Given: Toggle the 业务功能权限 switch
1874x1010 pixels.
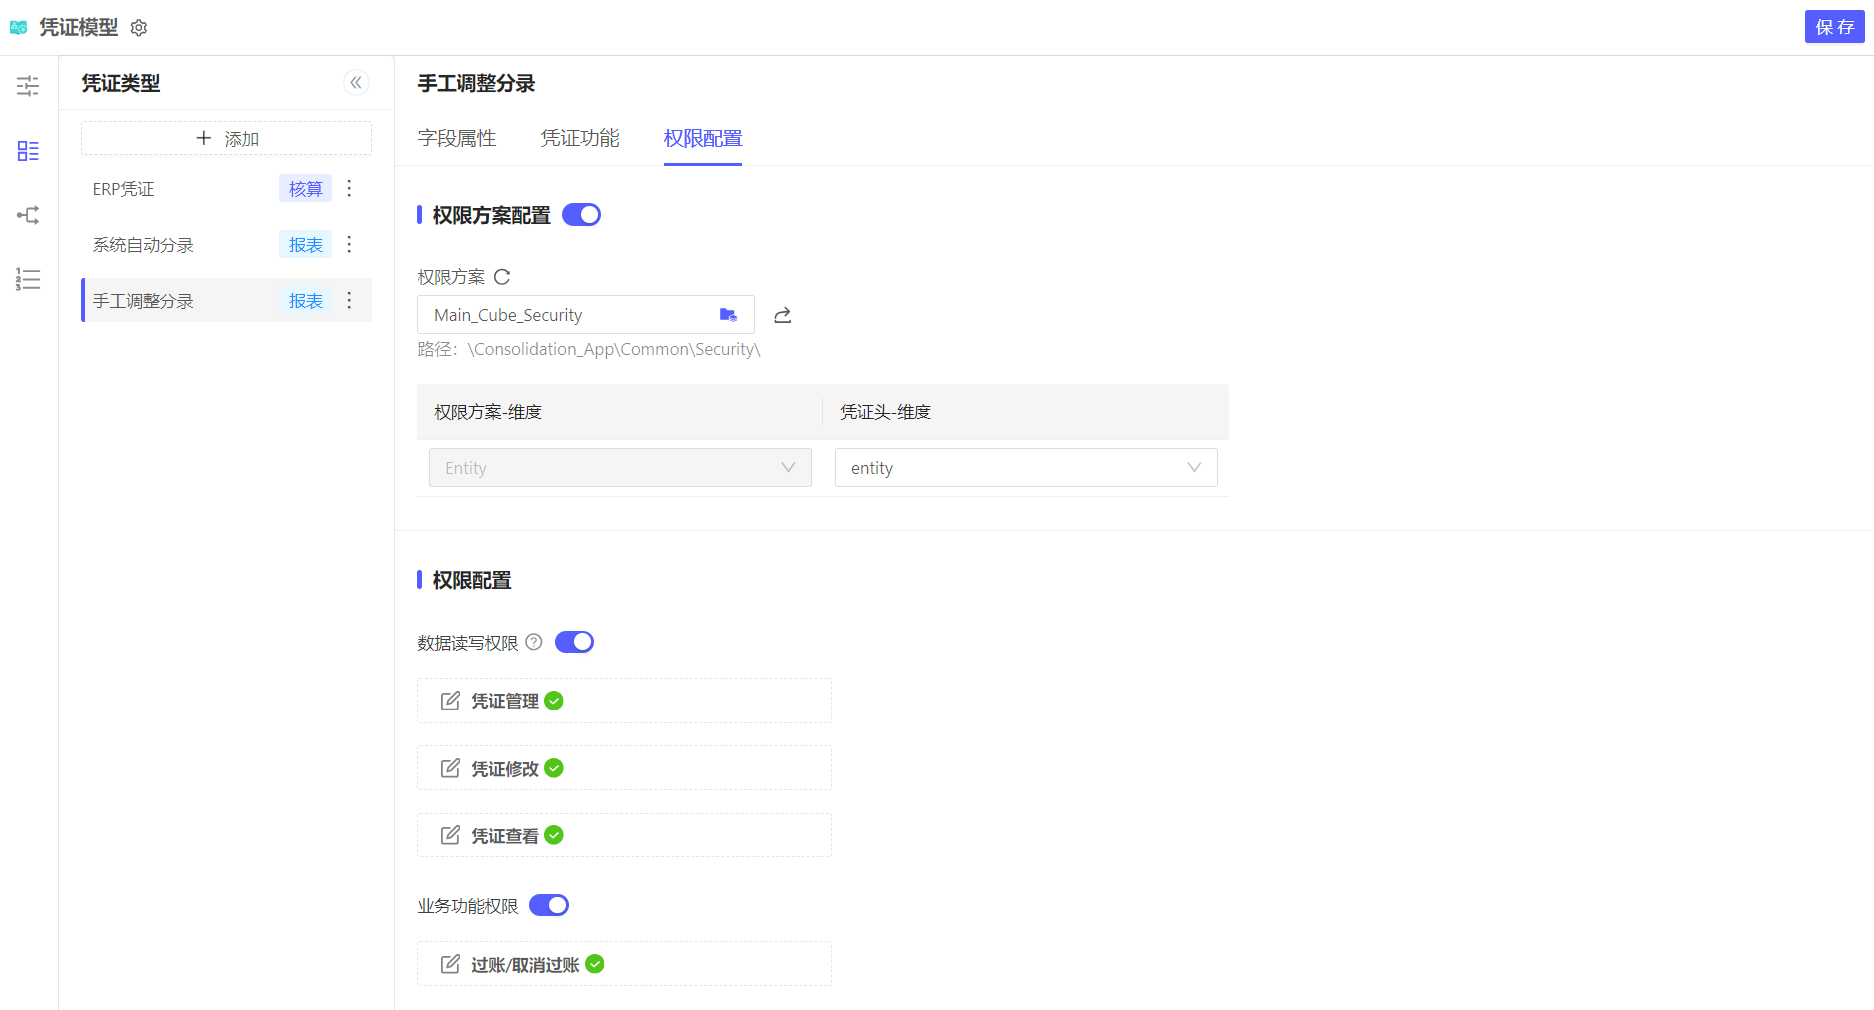Looking at the screenshot, I should pos(549,905).
